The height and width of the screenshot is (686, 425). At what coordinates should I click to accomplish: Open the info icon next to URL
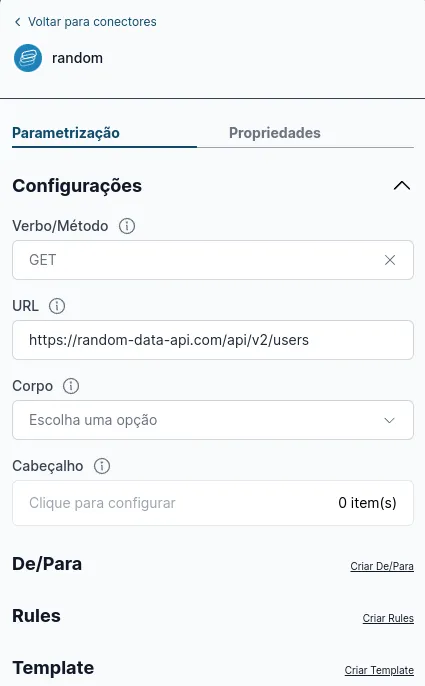click(57, 306)
